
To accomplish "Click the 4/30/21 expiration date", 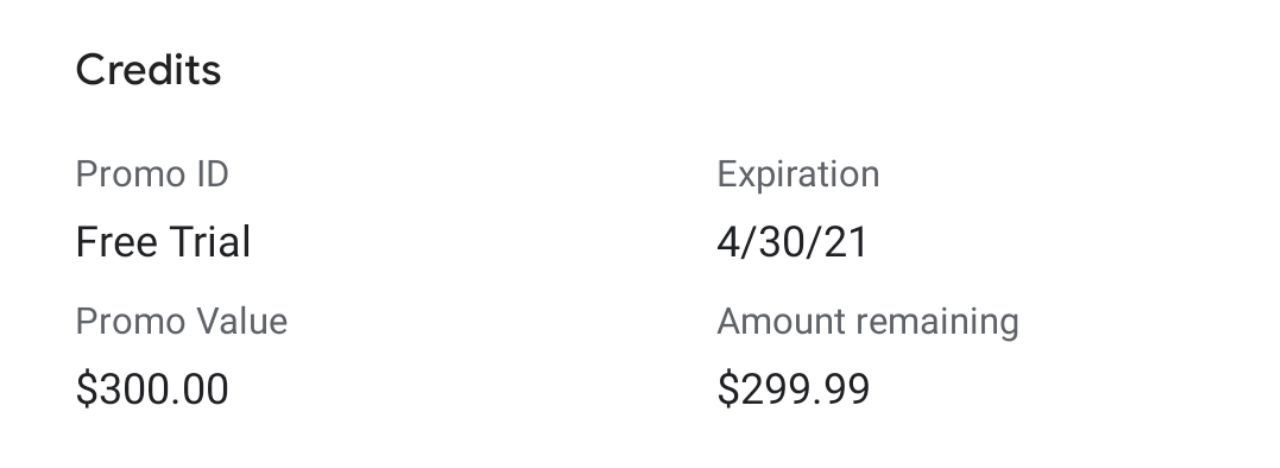I will click(792, 242).
